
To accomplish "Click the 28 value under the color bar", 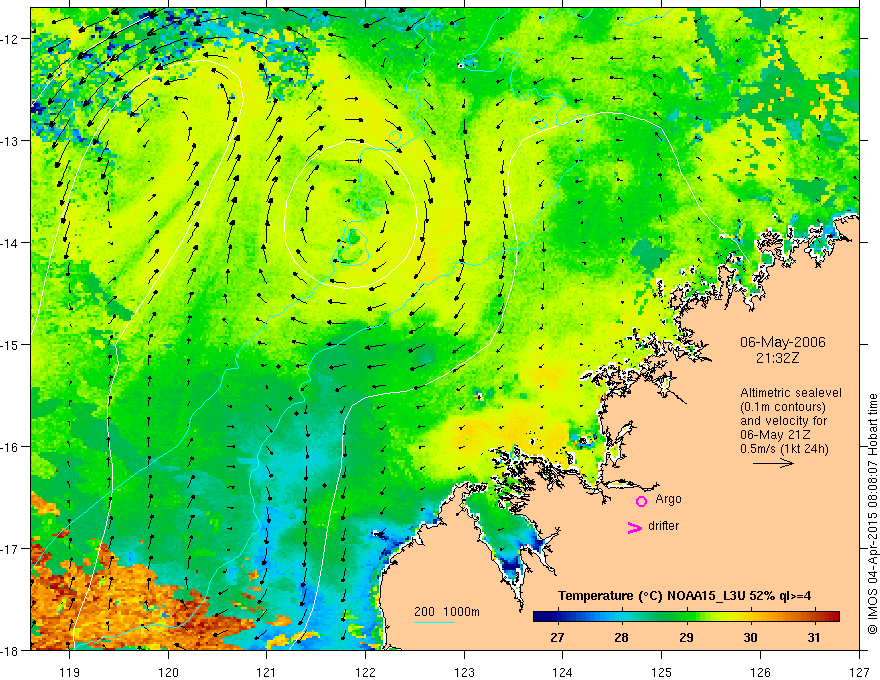I will pos(621,637).
